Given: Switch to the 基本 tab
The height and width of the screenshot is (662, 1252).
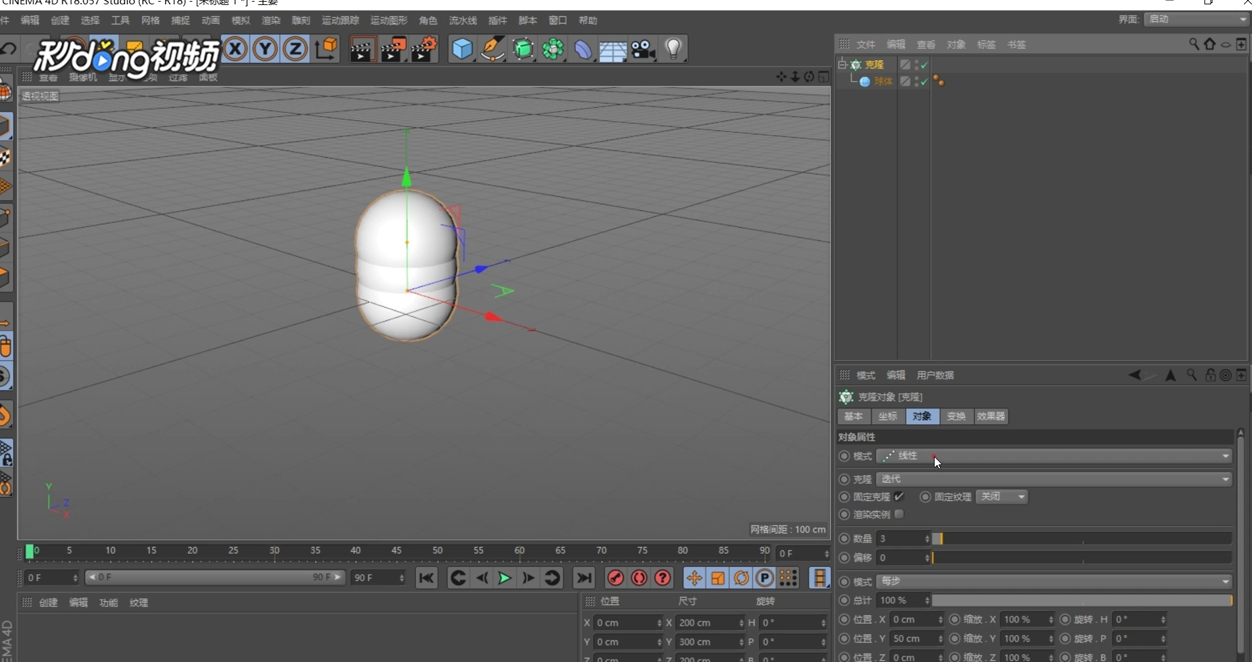Looking at the screenshot, I should pos(853,416).
